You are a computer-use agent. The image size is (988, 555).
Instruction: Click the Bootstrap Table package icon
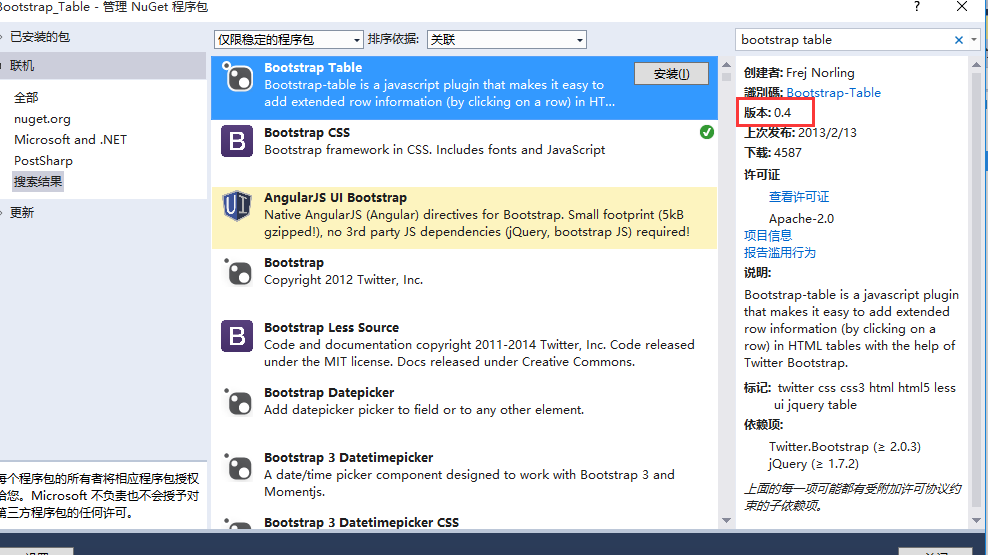click(238, 78)
